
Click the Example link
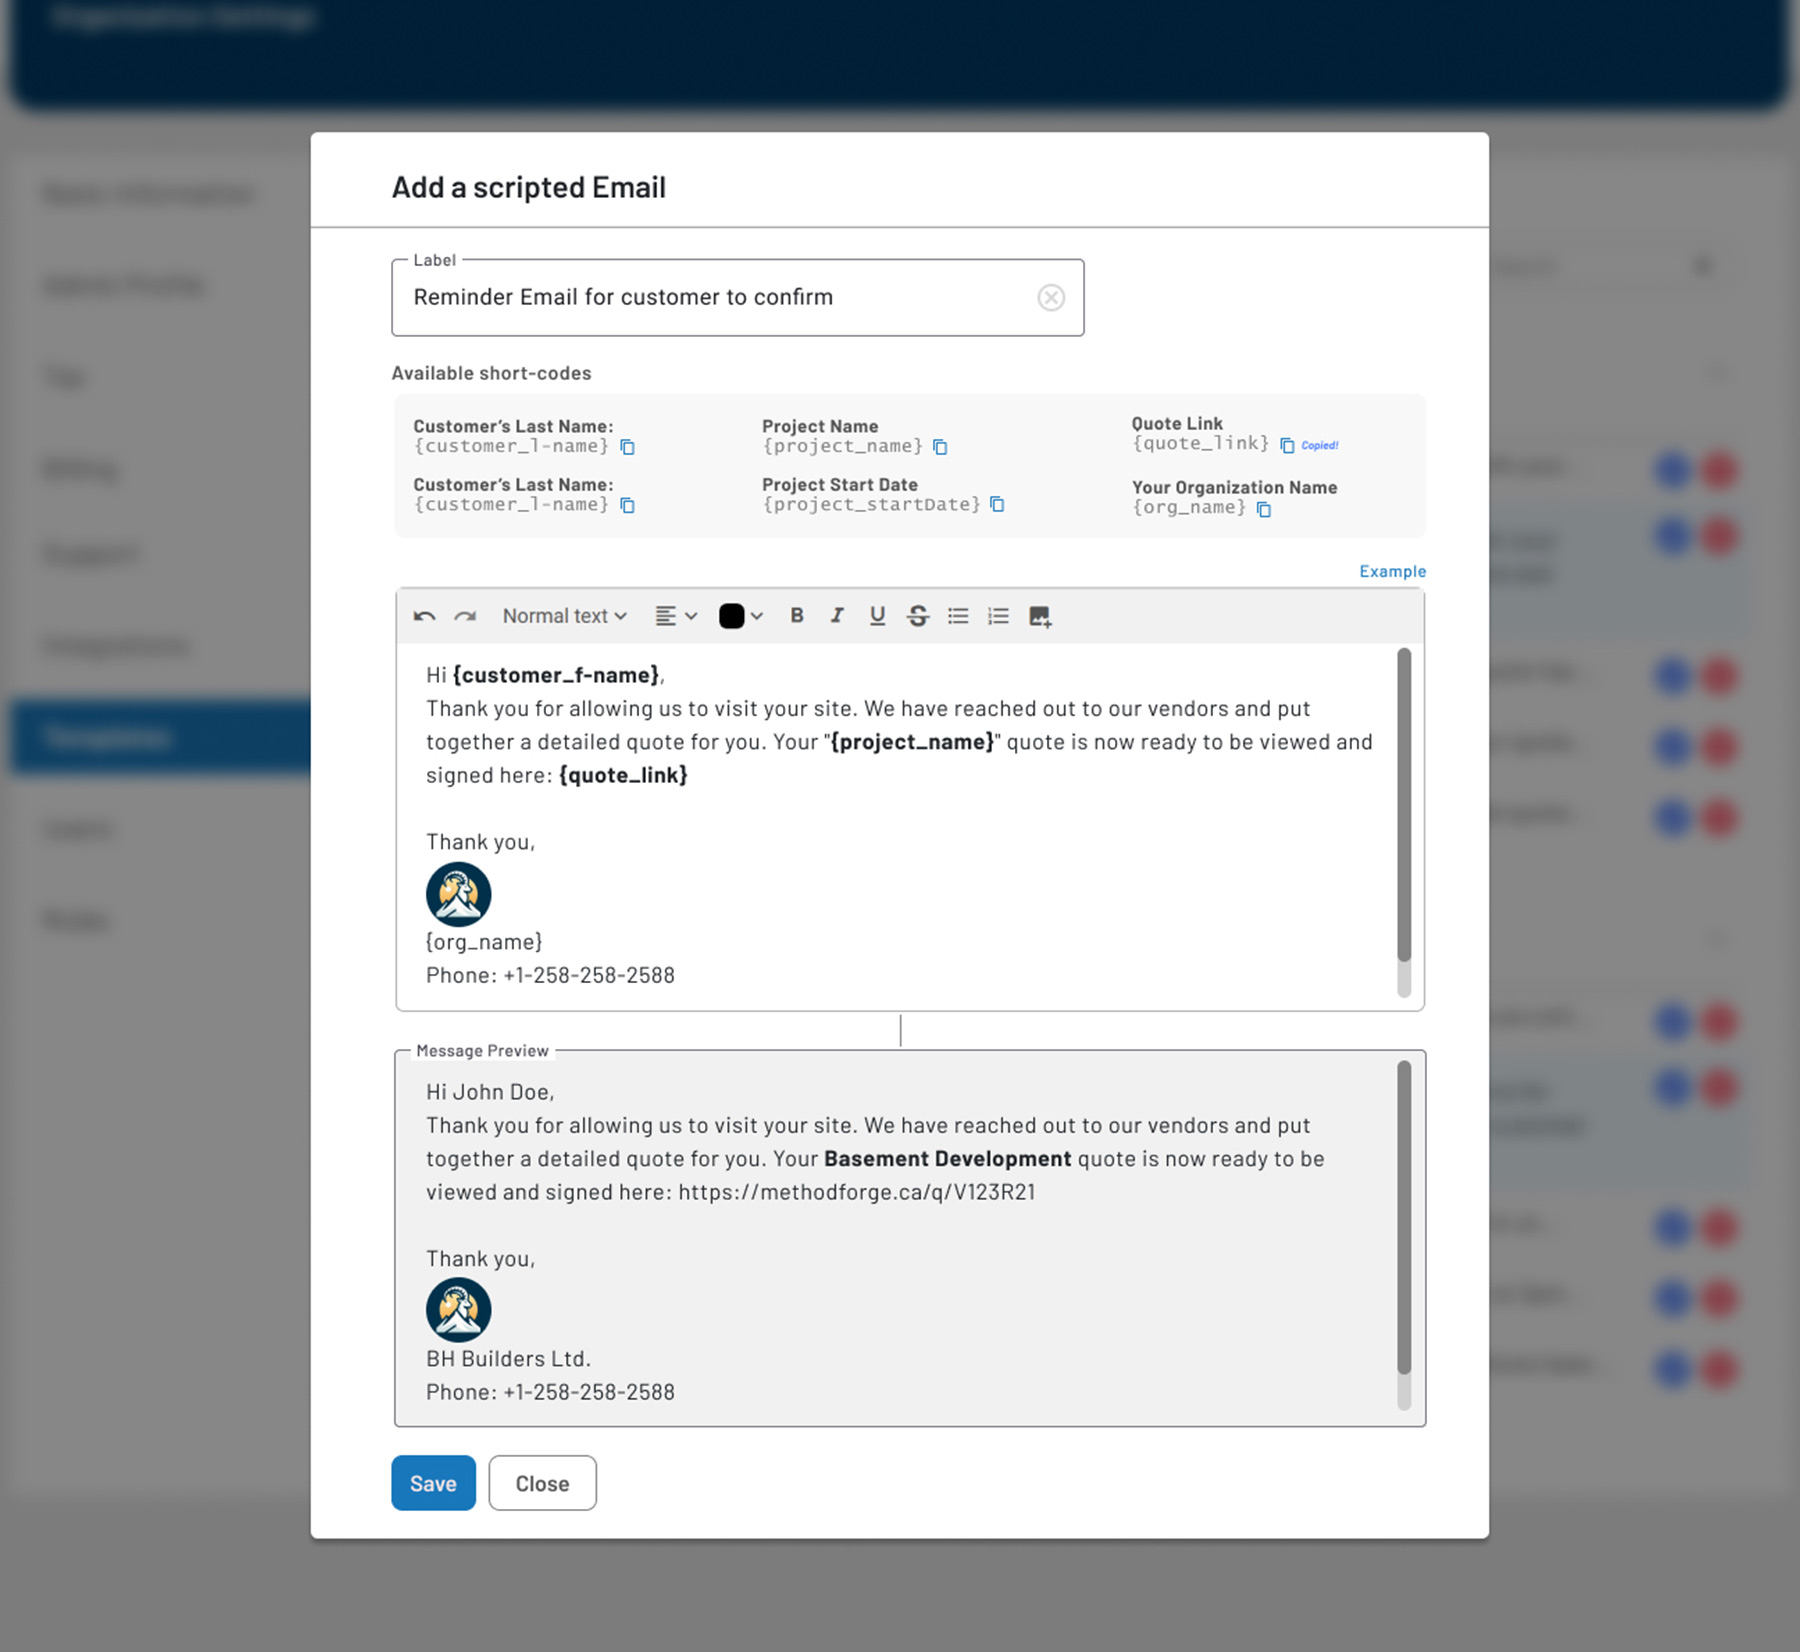[1392, 571]
